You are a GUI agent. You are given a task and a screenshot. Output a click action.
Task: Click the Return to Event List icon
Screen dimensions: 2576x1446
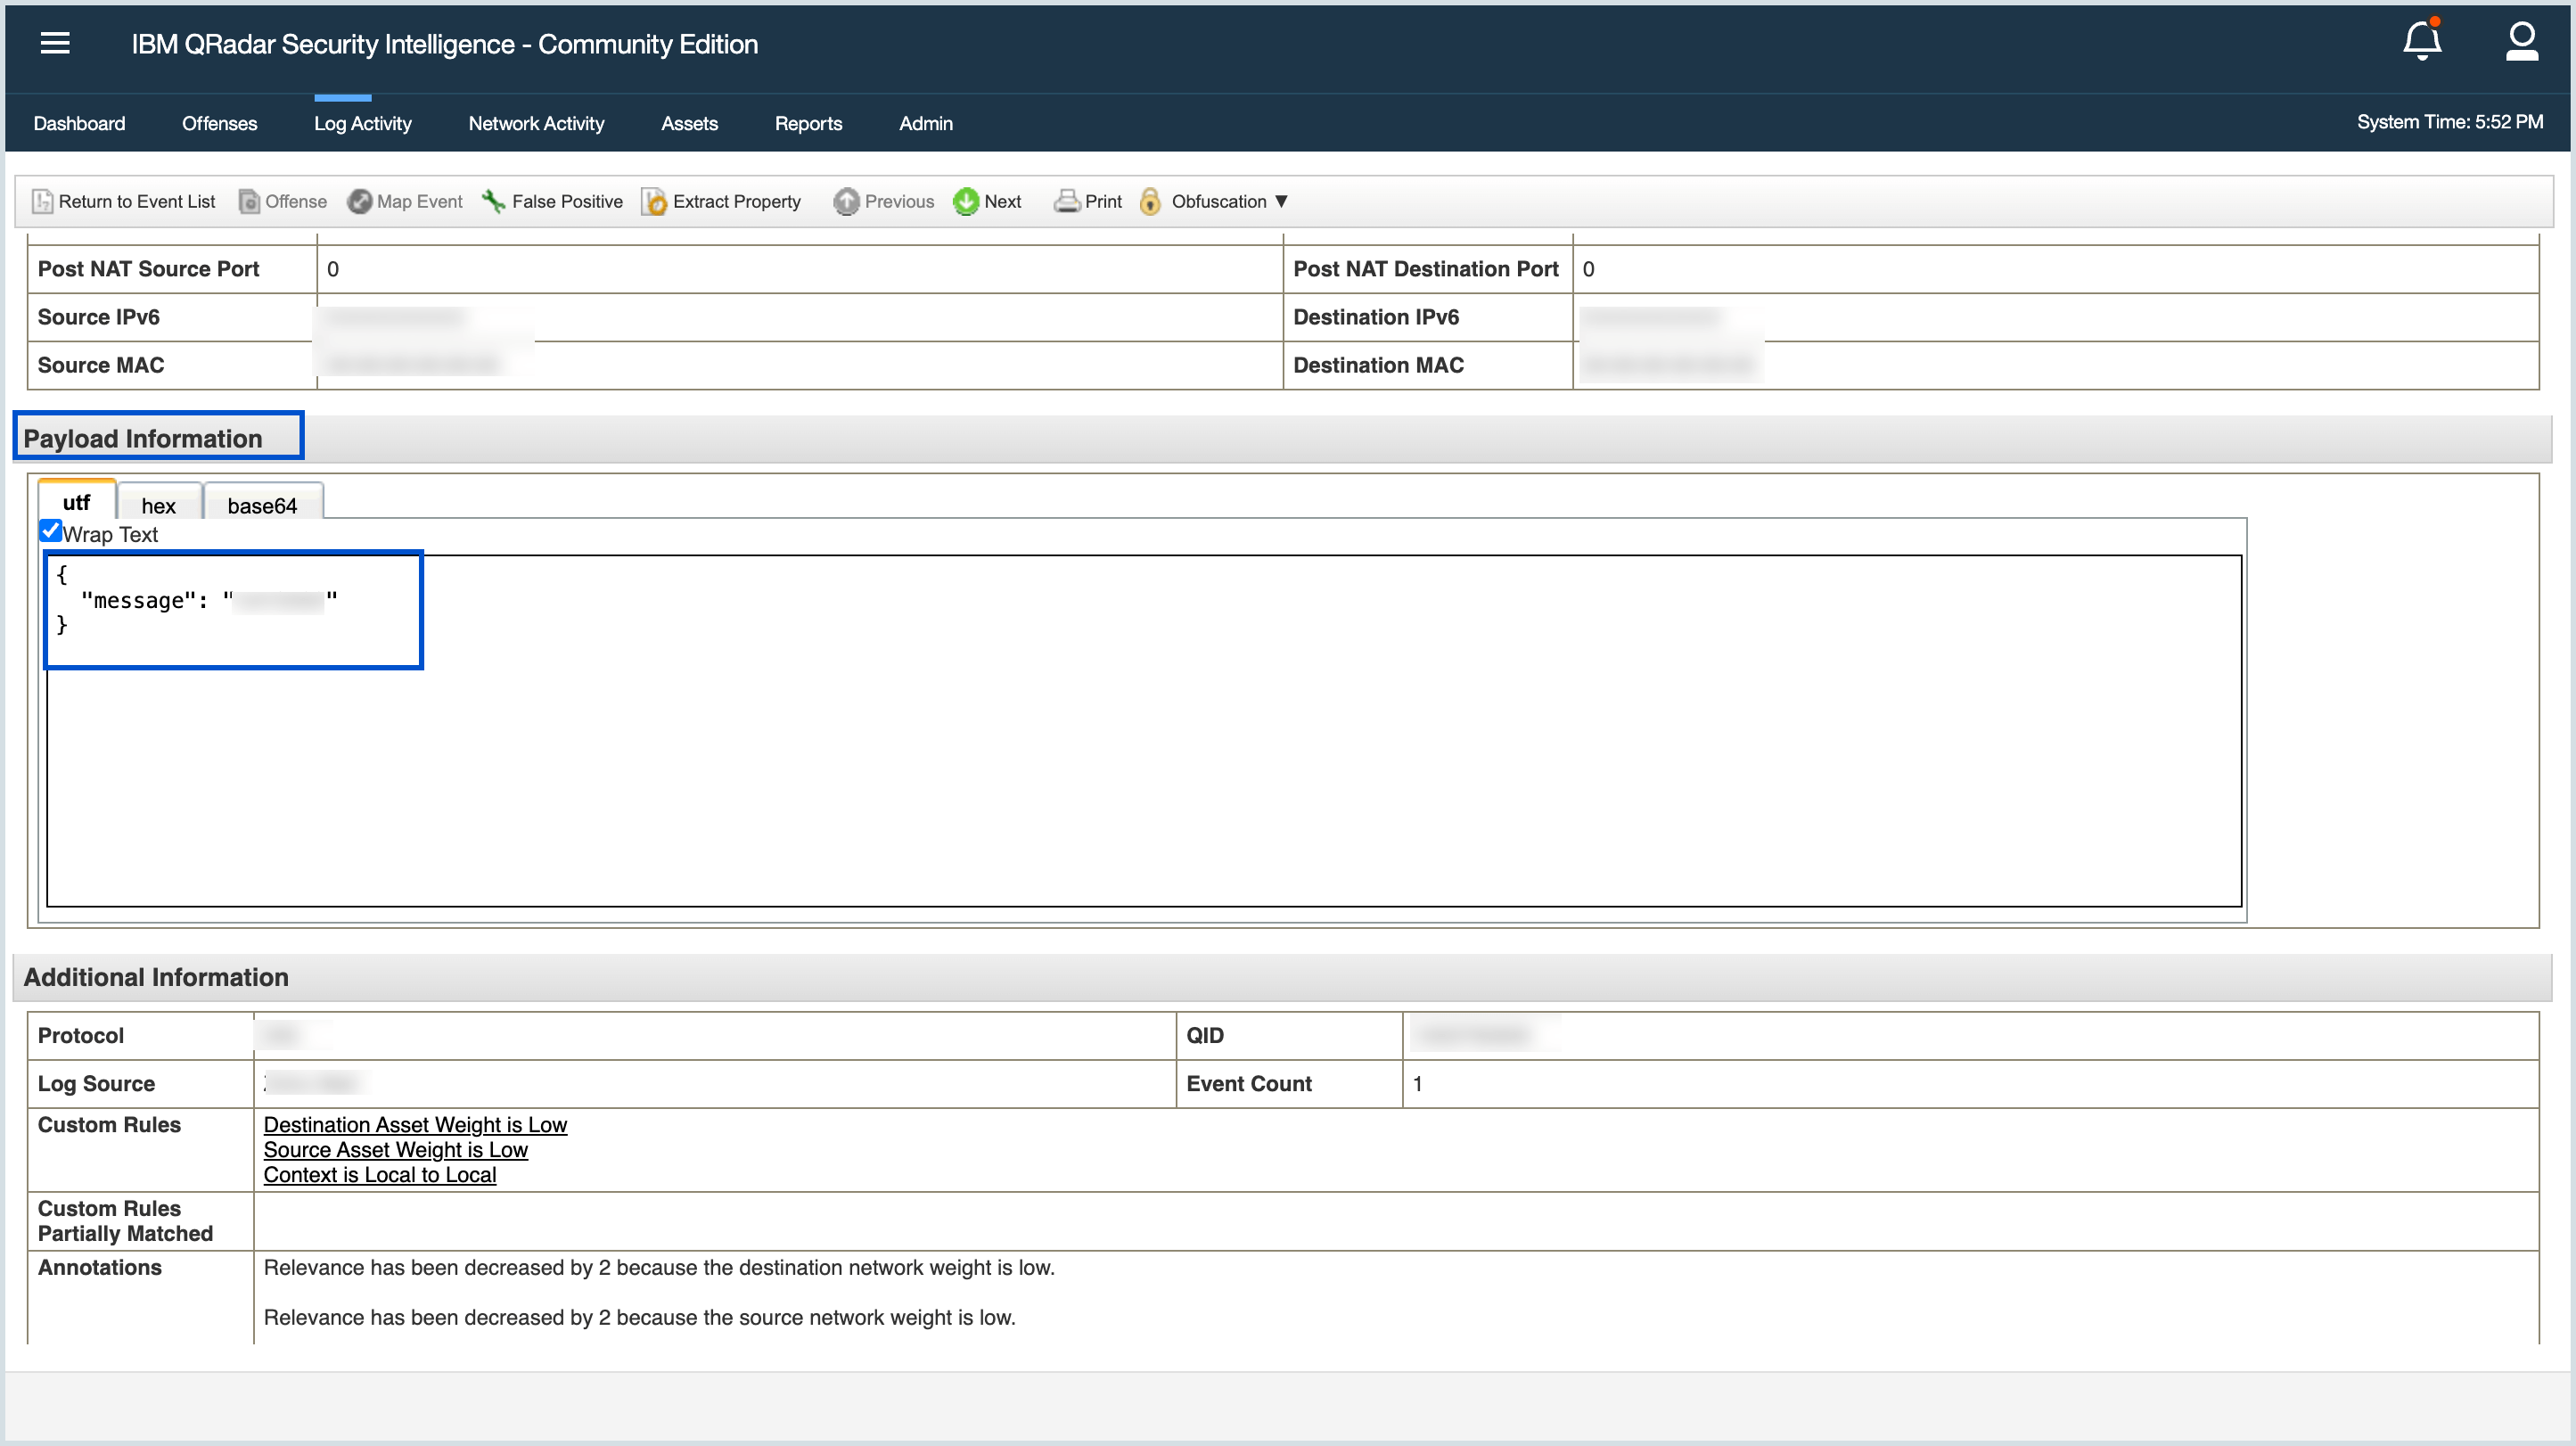coord(42,201)
